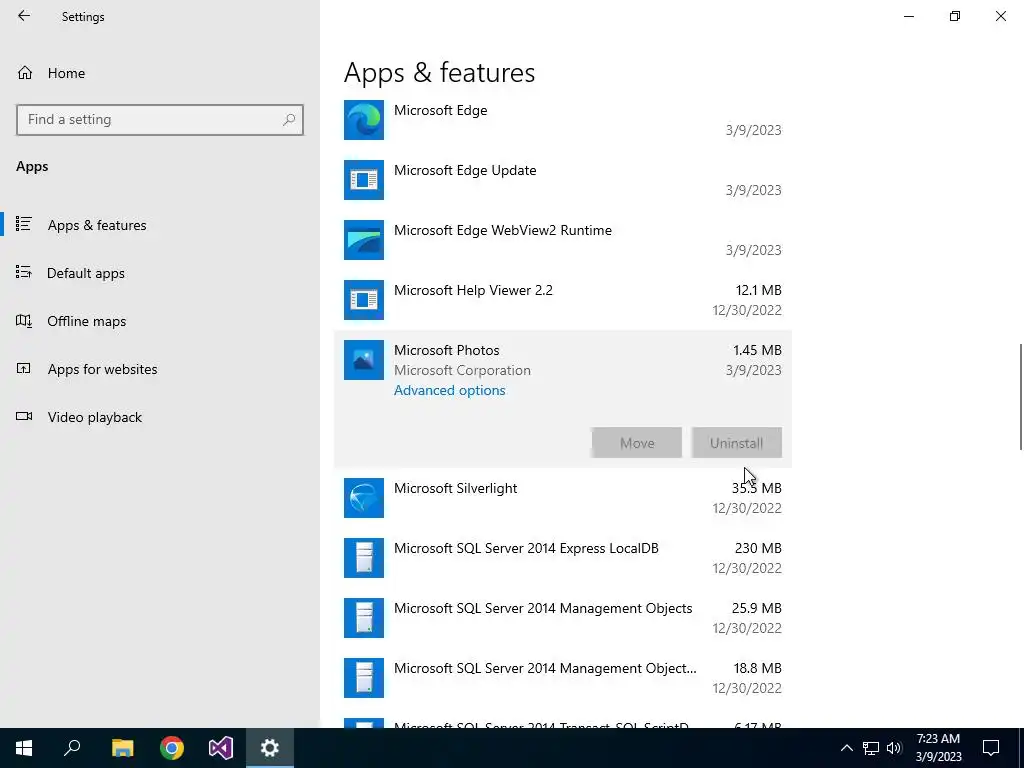Select the Microsoft Silverlight entry name

[x=455, y=488]
